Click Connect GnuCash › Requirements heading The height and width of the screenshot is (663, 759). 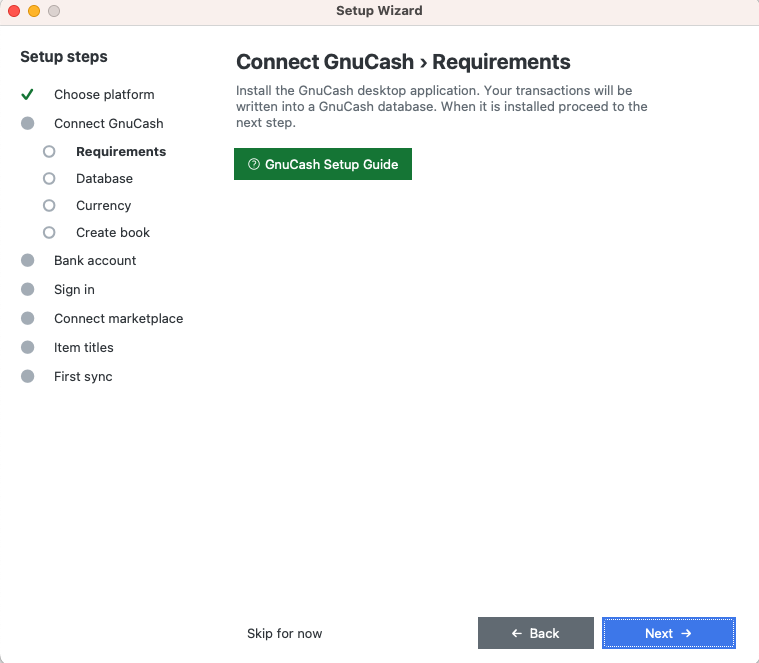pos(403,62)
